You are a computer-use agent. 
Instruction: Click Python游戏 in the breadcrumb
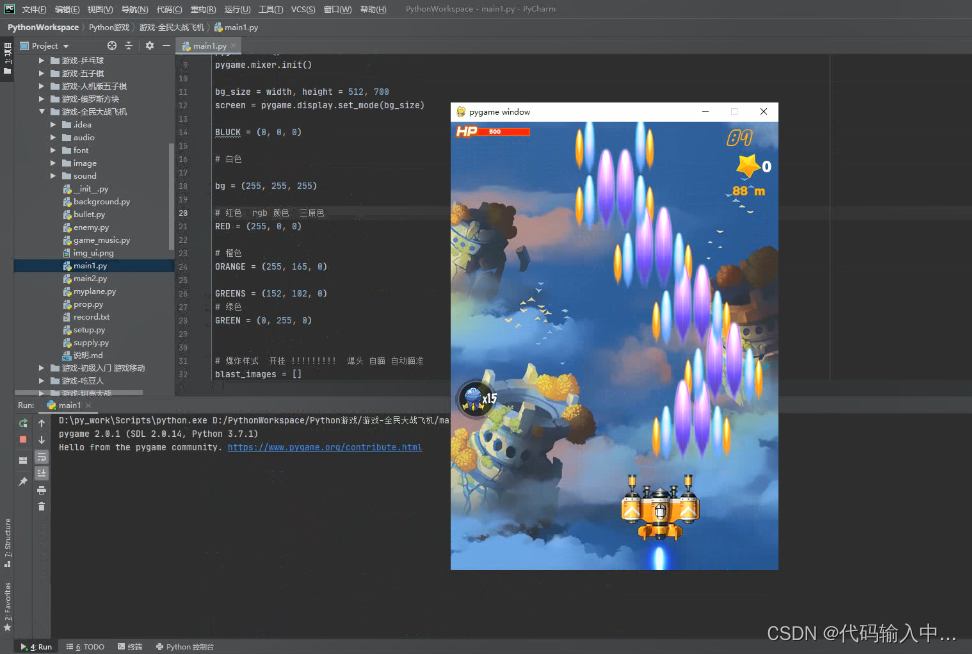click(x=109, y=27)
